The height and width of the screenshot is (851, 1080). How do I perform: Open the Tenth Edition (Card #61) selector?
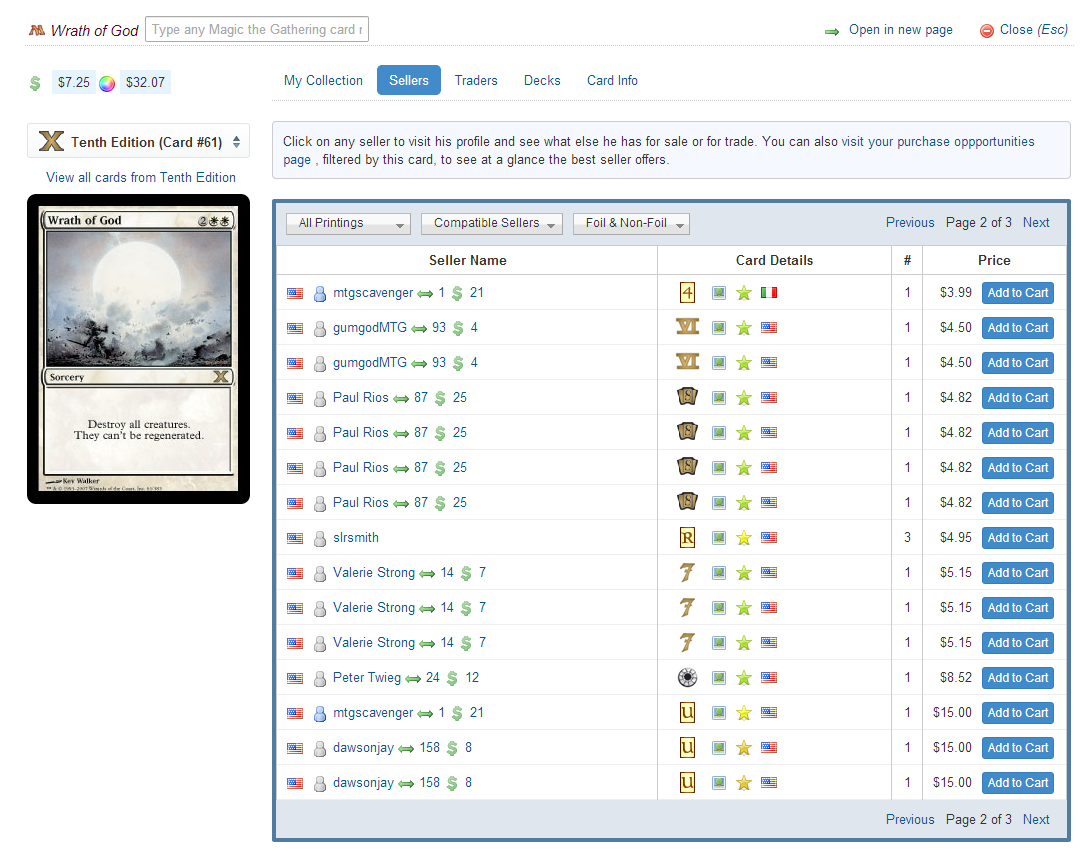point(139,142)
